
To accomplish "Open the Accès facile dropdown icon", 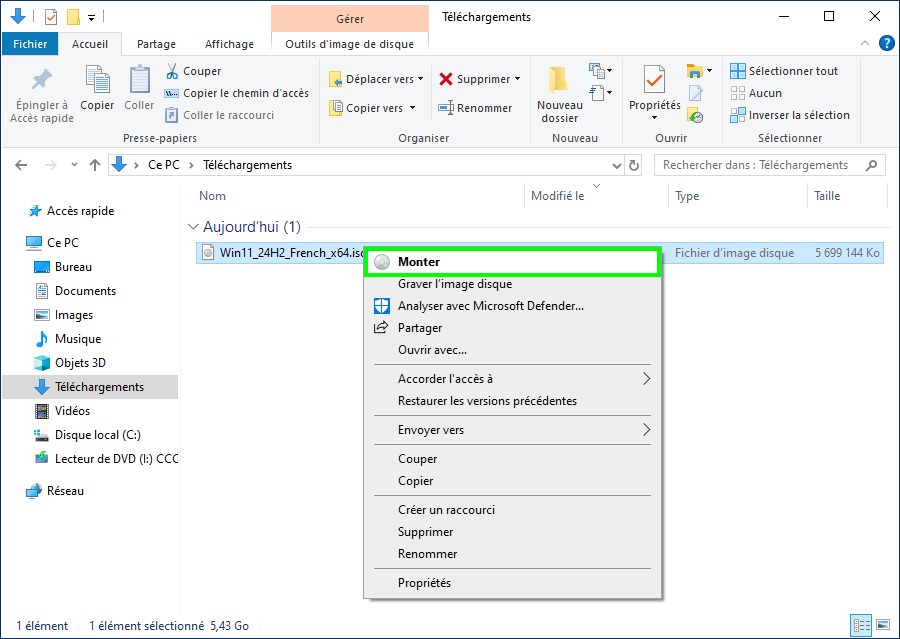I will click(600, 92).
